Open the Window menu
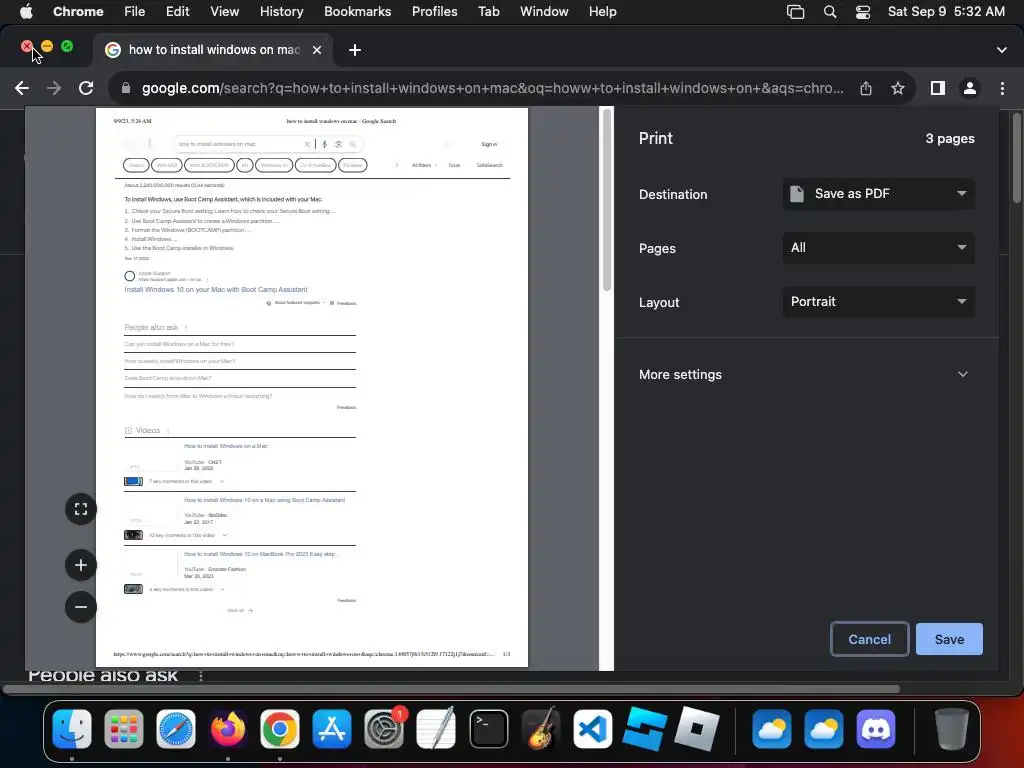The width and height of the screenshot is (1024, 768). tap(544, 12)
